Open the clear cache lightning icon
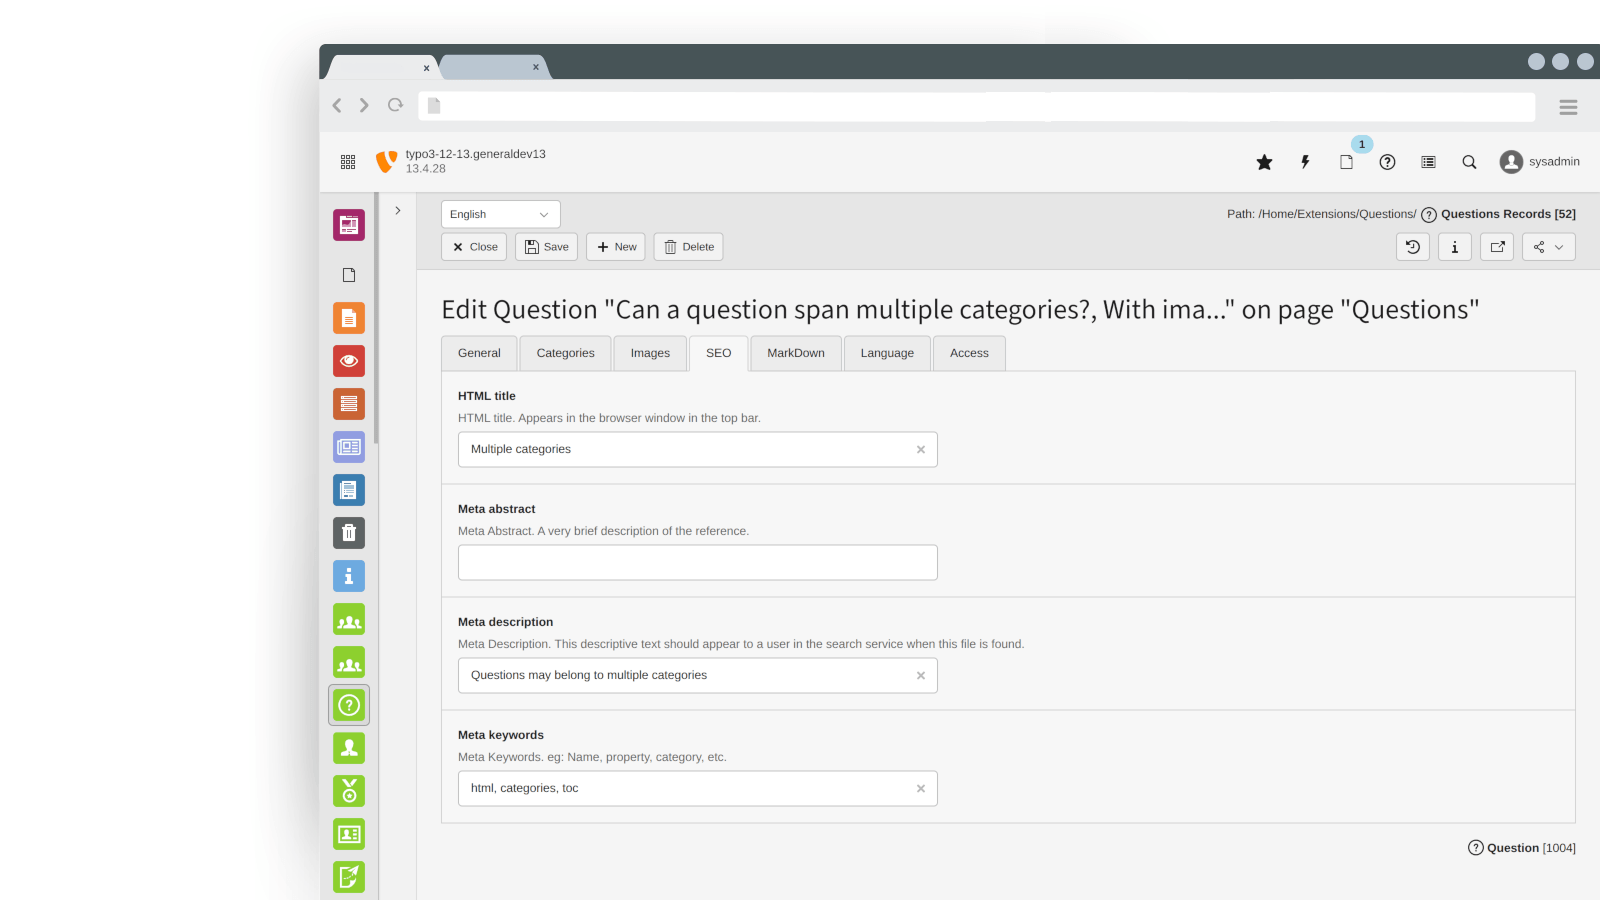 1305,162
